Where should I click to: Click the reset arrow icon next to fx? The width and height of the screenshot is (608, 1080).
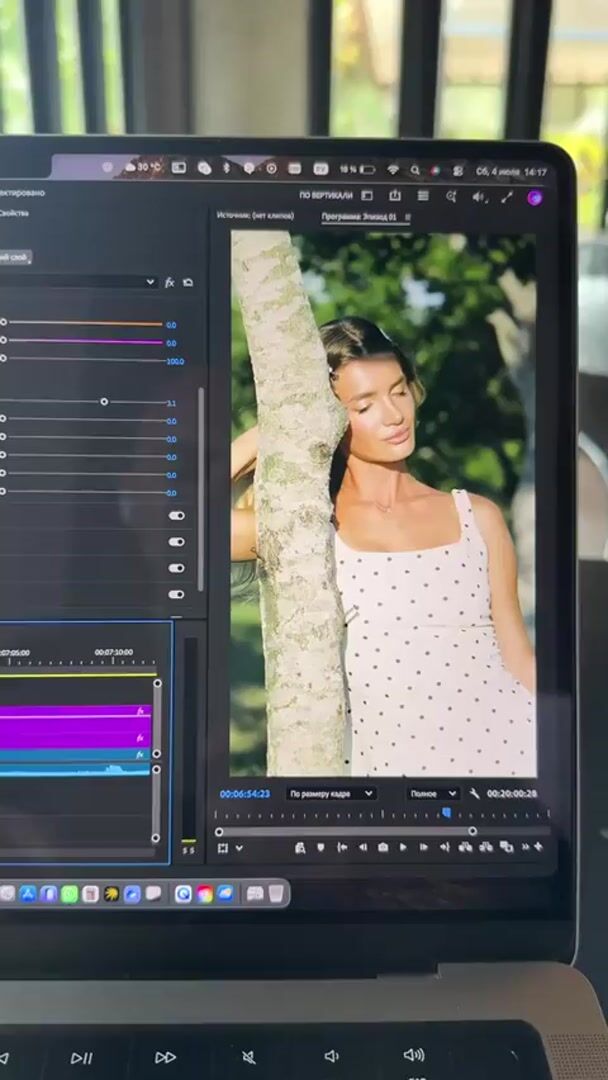click(x=188, y=282)
